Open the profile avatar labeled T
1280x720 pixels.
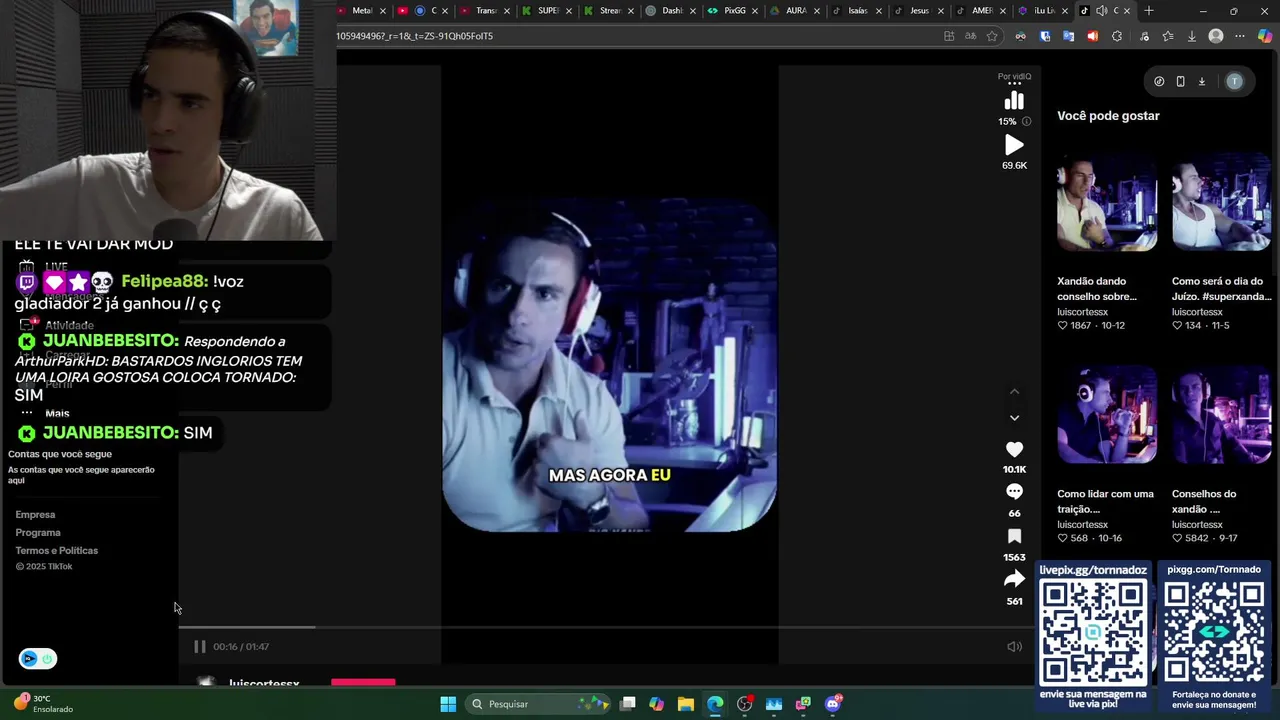1235,82
